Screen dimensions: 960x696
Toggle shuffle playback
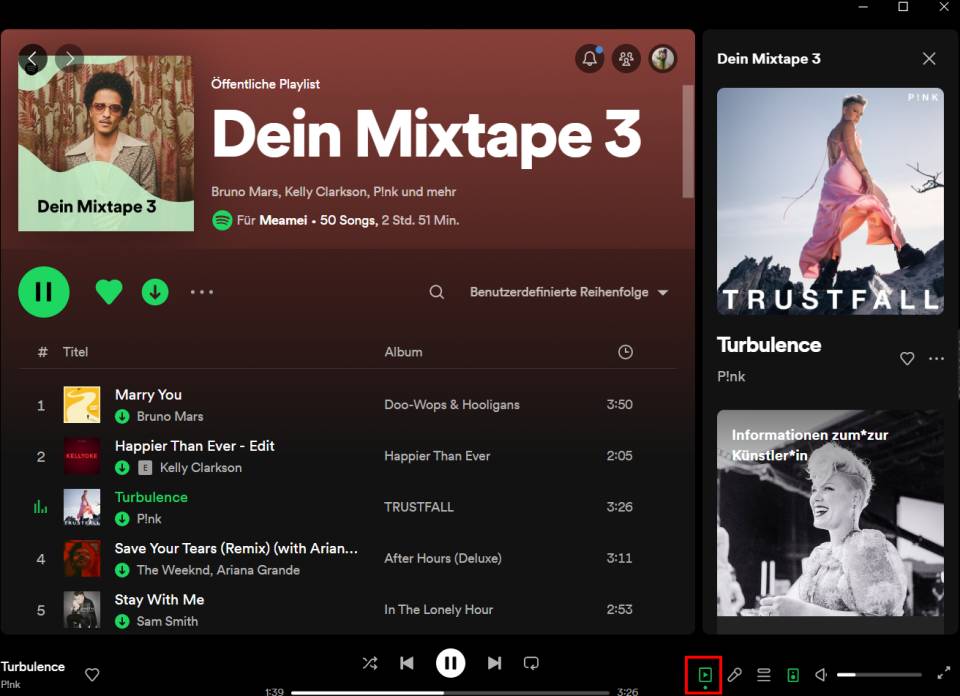point(369,663)
